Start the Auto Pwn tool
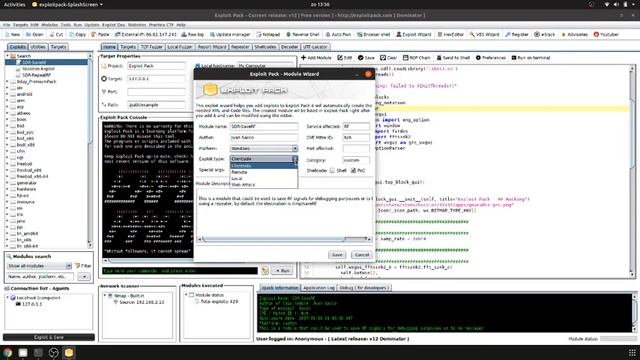This screenshot has height=360, width=640. [x=338, y=35]
